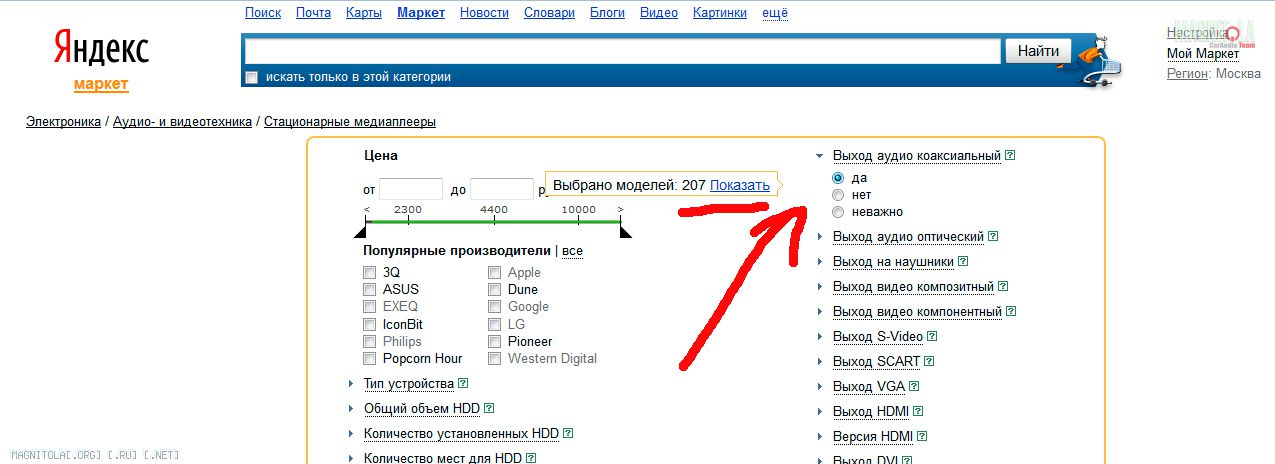Tick the IconBit manufacturer checkbox
Image resolution: width=1275 pixels, height=464 pixels.
[370, 324]
